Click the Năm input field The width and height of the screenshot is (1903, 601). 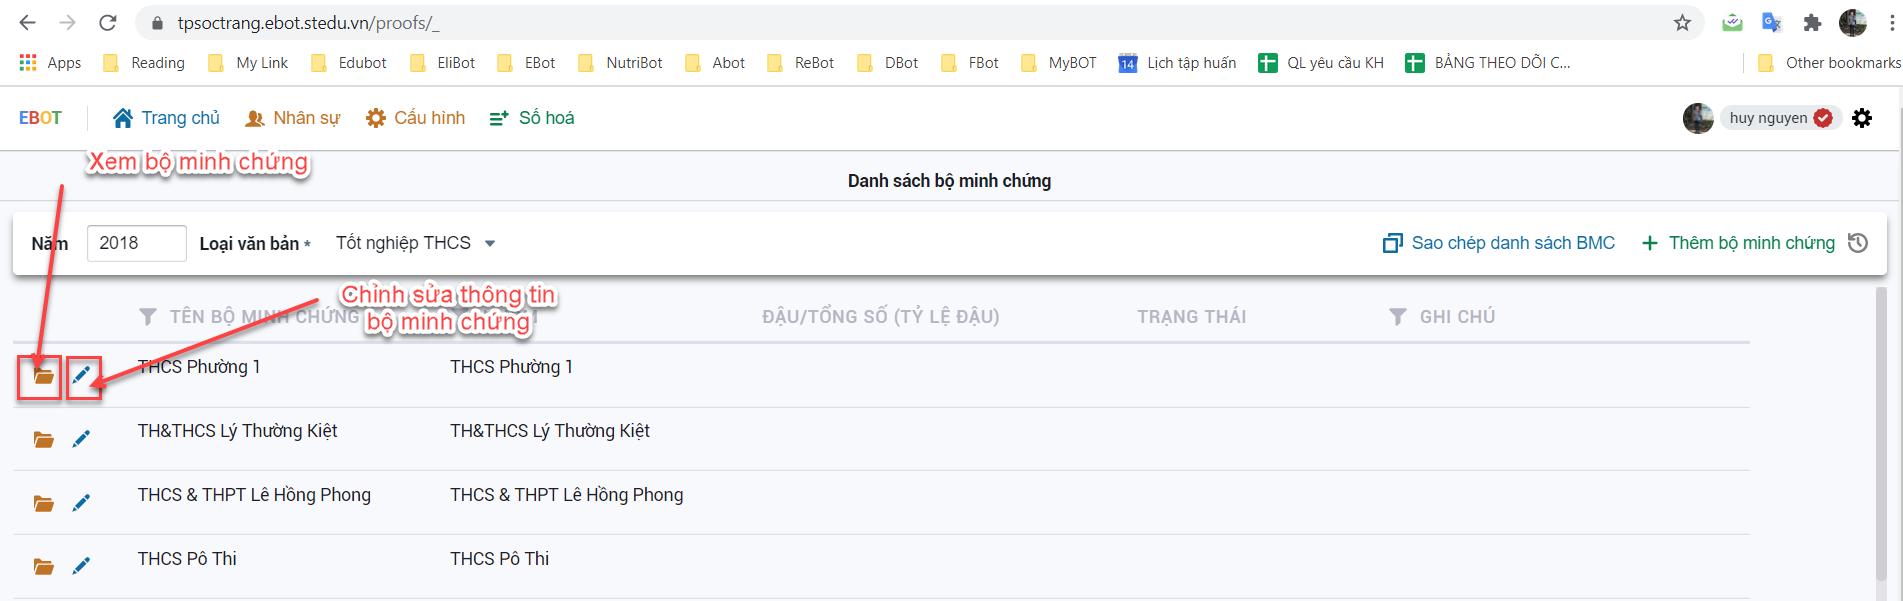136,243
